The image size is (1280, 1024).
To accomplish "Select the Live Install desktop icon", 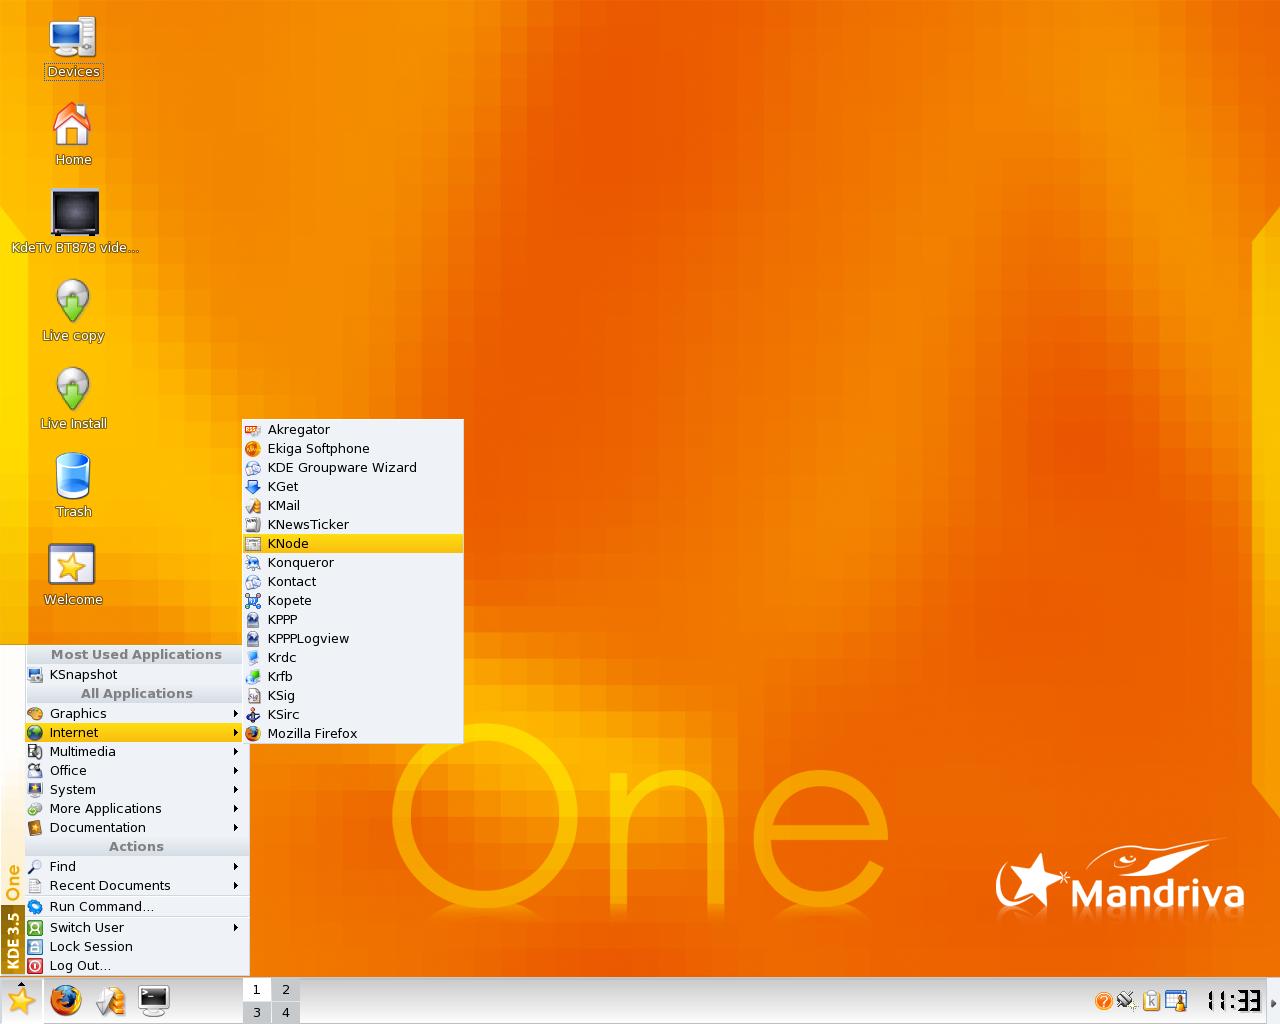I will click(x=73, y=398).
